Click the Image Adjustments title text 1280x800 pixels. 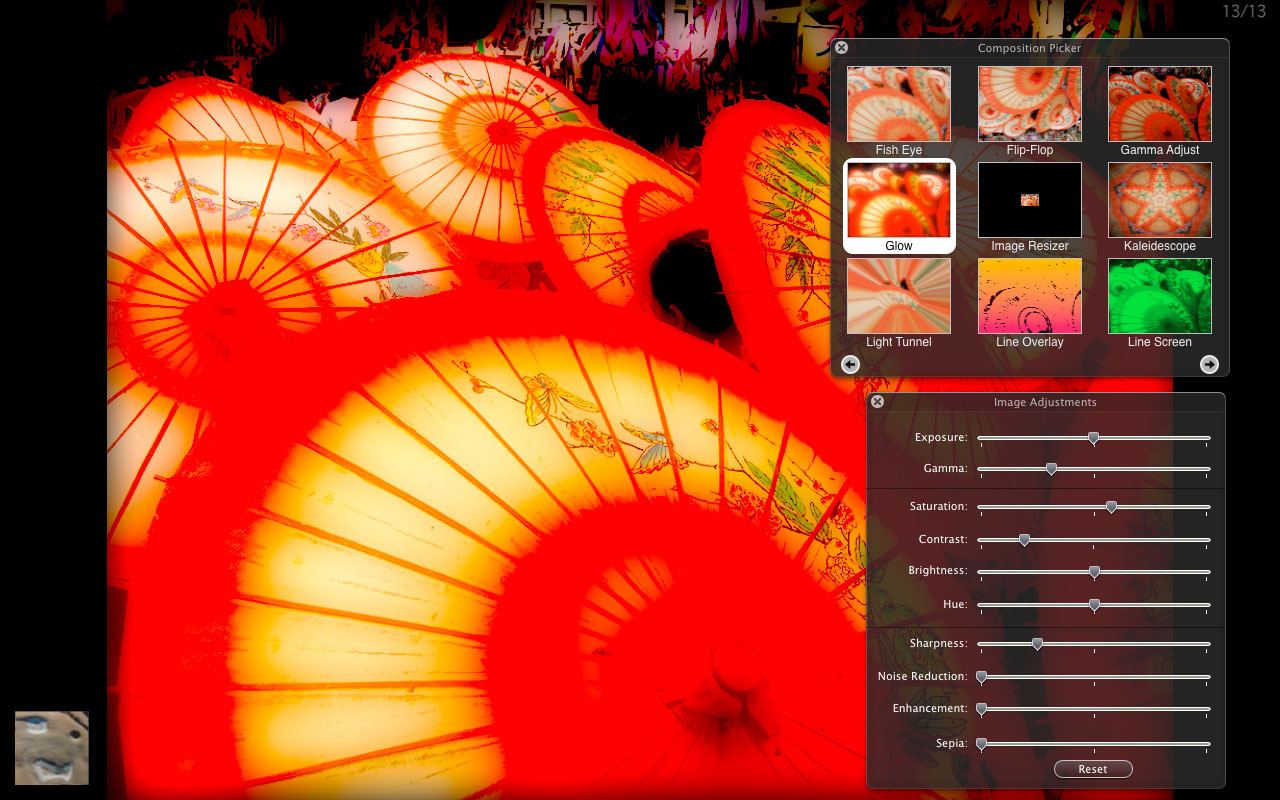tap(1045, 402)
